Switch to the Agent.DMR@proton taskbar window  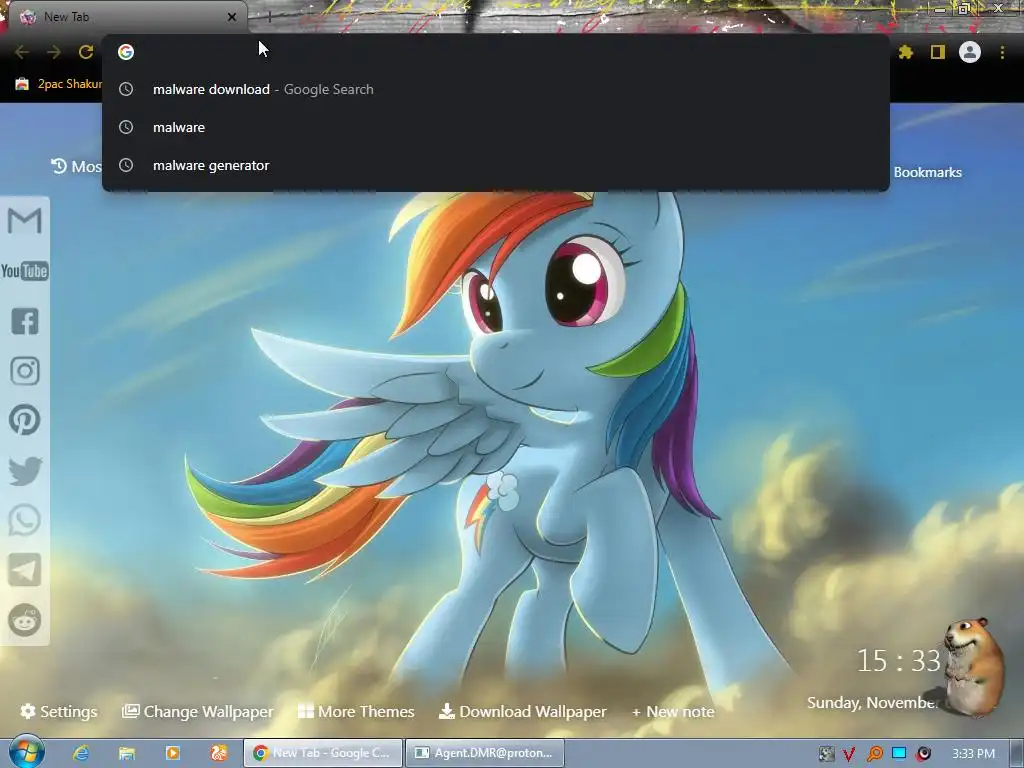pos(485,753)
